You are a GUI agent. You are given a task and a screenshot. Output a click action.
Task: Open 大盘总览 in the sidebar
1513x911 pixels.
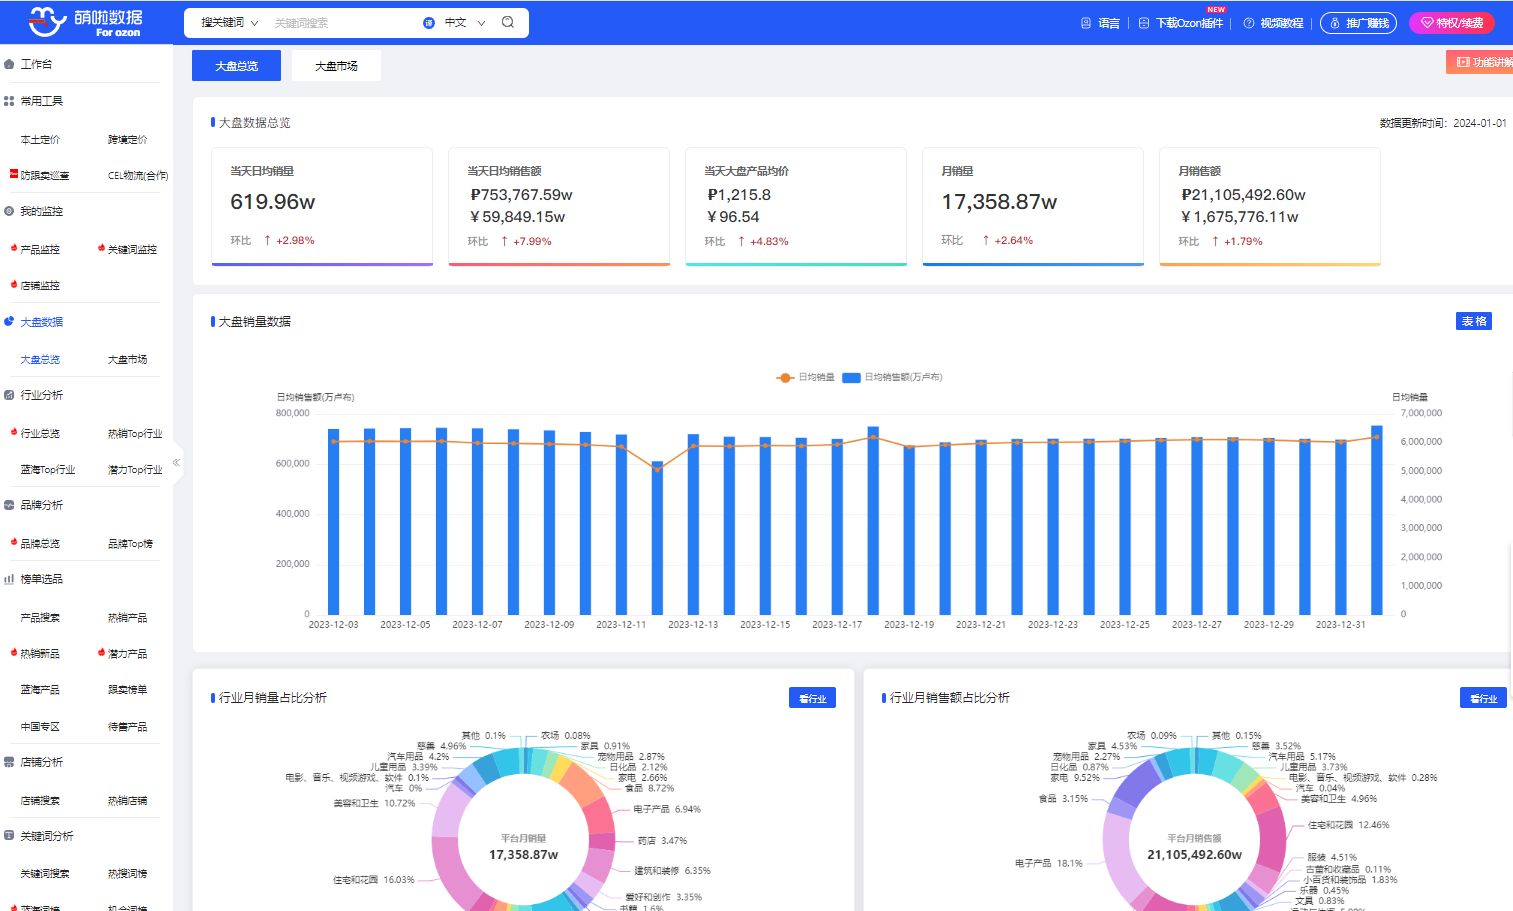pyautogui.click(x=40, y=359)
